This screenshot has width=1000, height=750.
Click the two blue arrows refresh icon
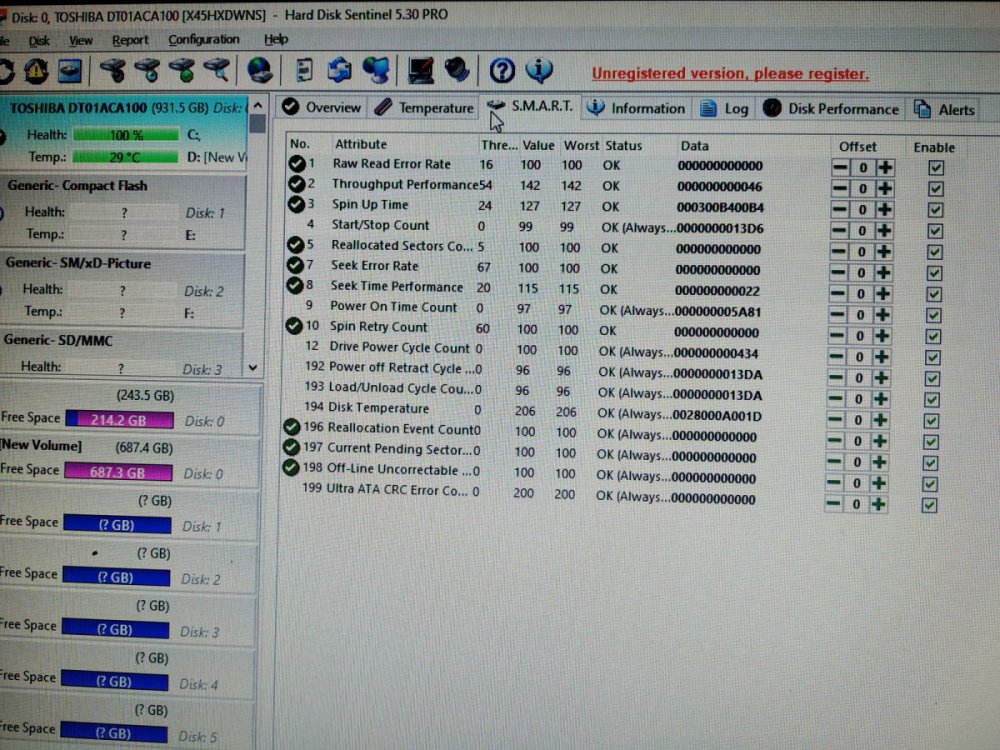coord(340,70)
